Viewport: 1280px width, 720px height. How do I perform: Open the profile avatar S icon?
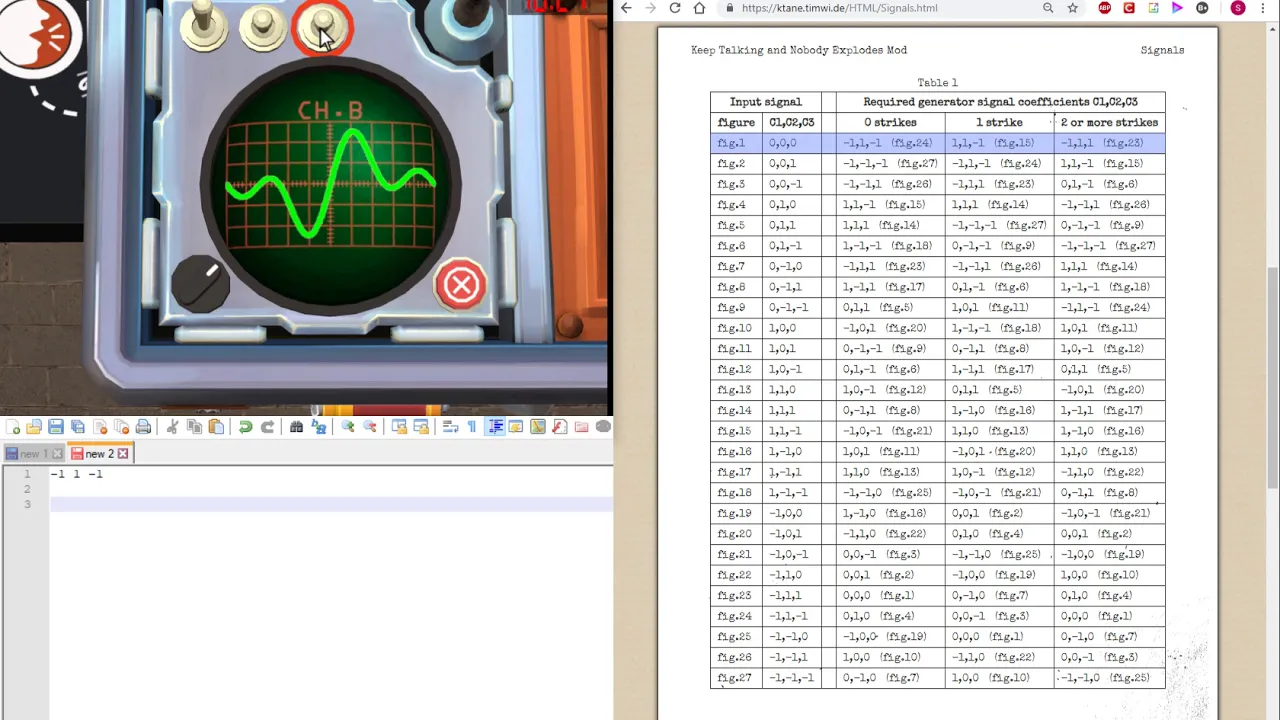[1238, 8]
